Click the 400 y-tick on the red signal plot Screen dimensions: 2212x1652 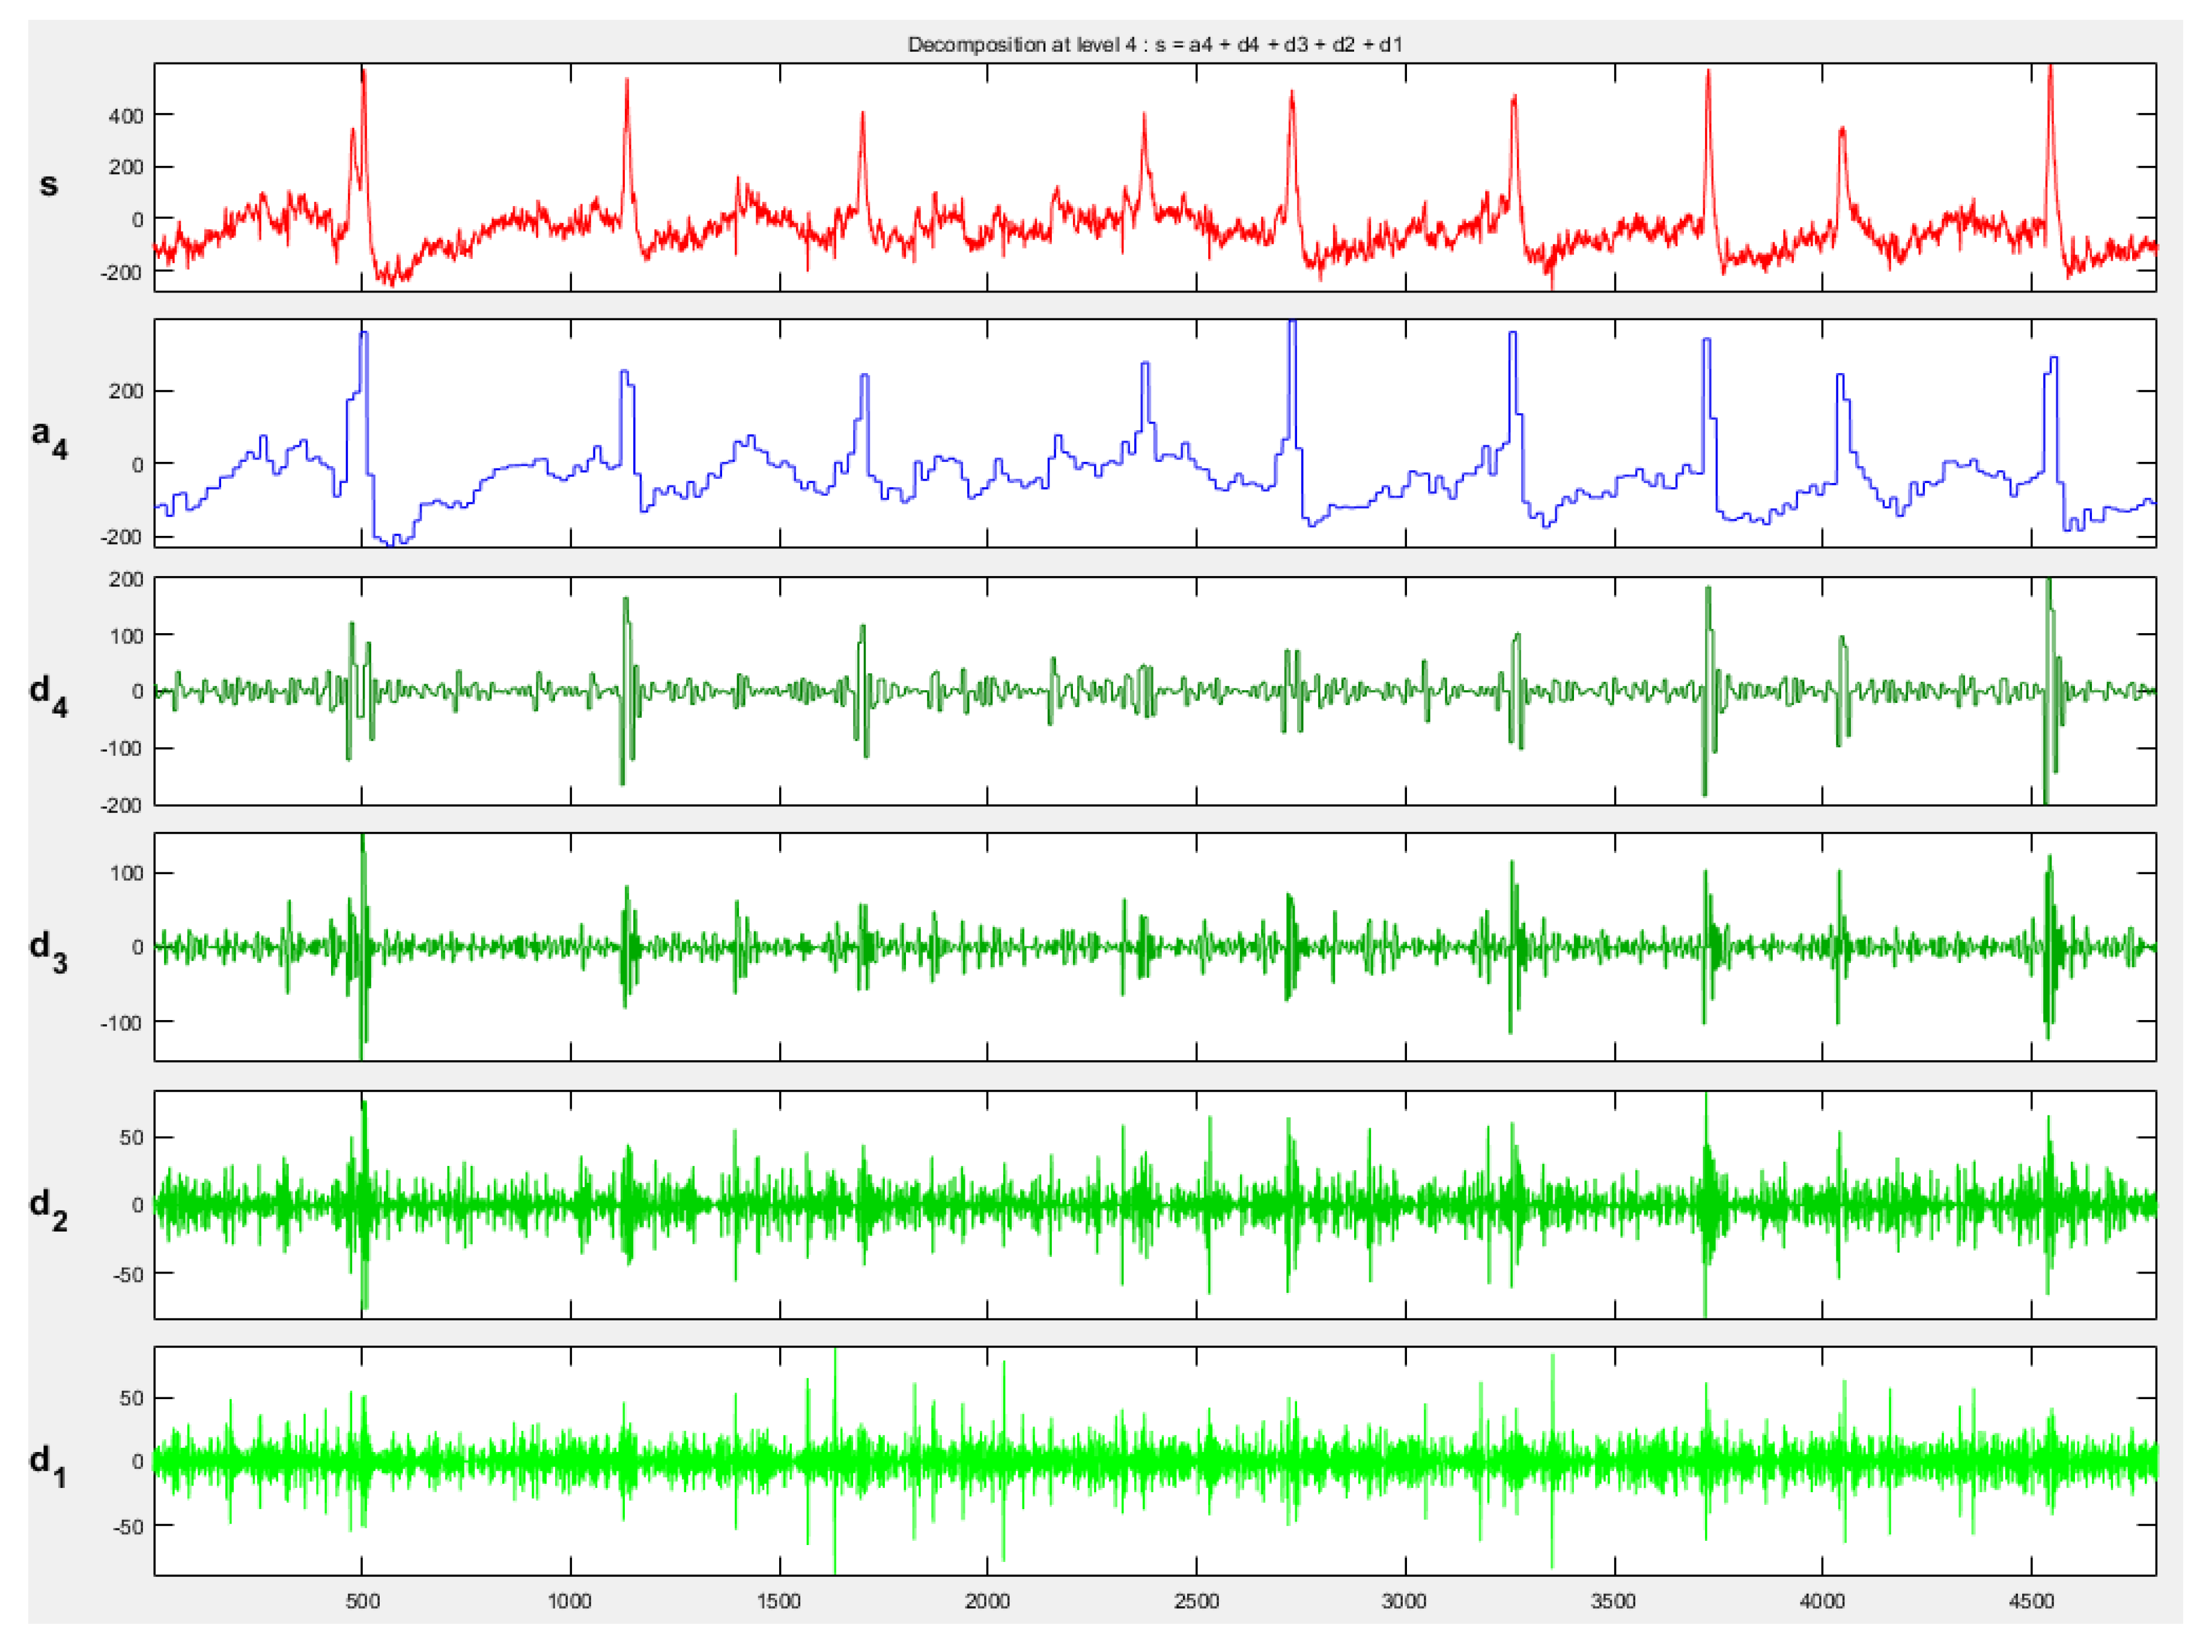point(126,116)
